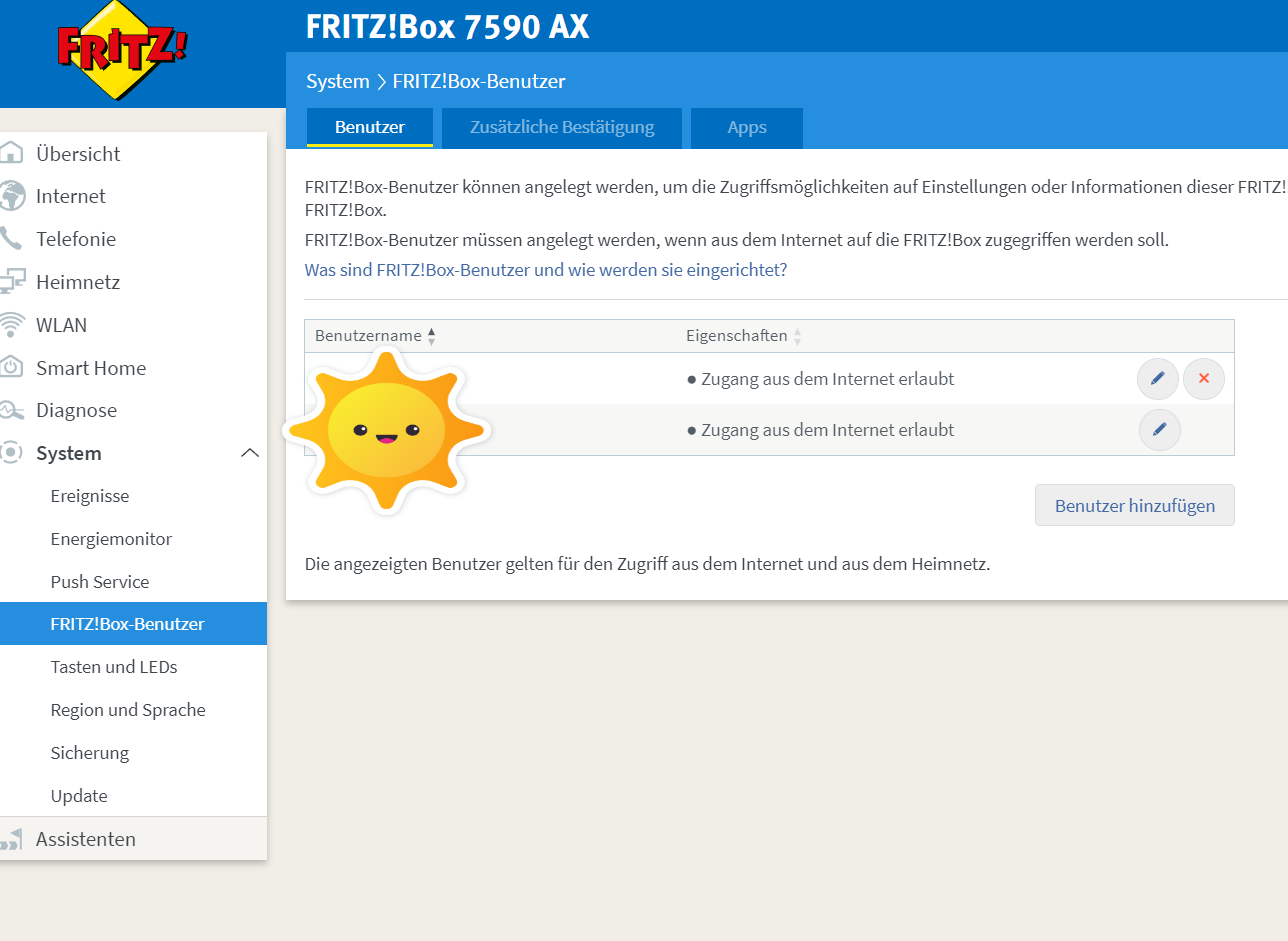1288x941 pixels.
Task: Open the Internet menu entry
Action: click(x=71, y=196)
